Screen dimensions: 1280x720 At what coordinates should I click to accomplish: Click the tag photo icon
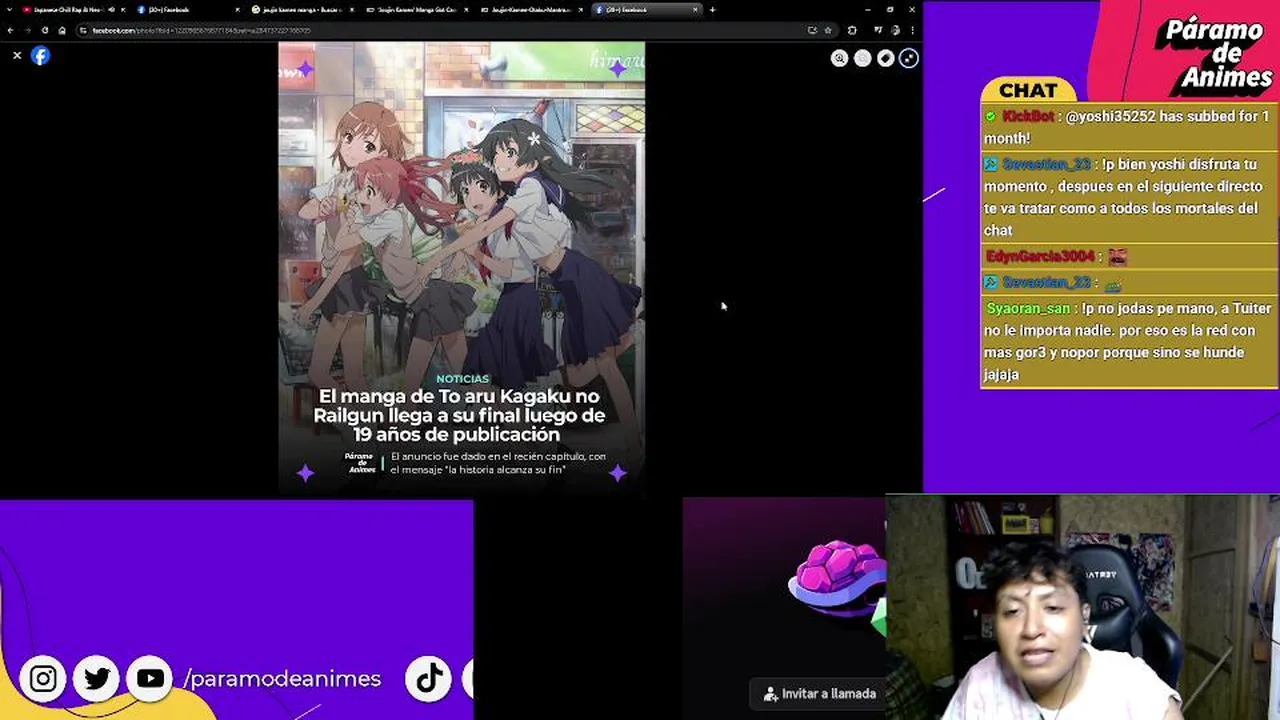tap(886, 59)
